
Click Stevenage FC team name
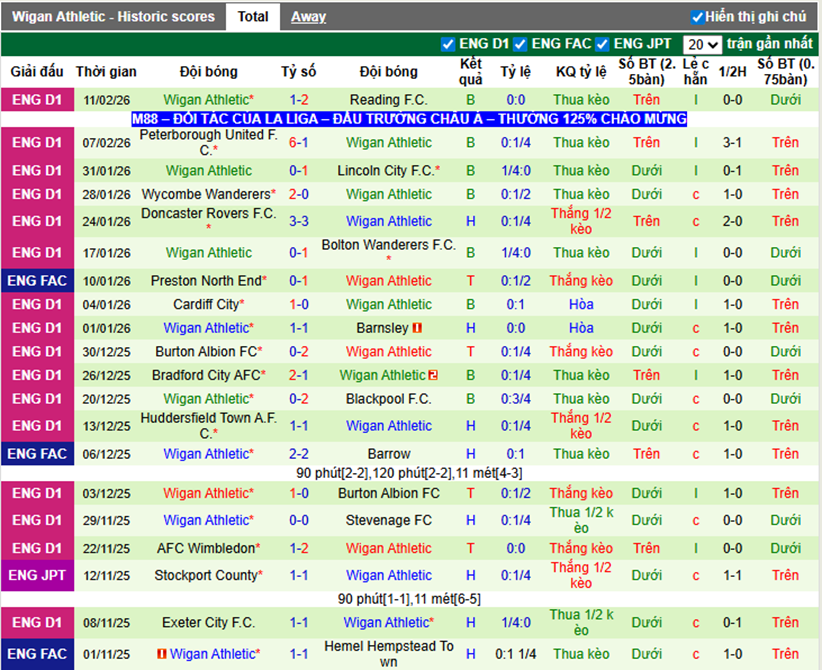pyautogui.click(x=388, y=521)
